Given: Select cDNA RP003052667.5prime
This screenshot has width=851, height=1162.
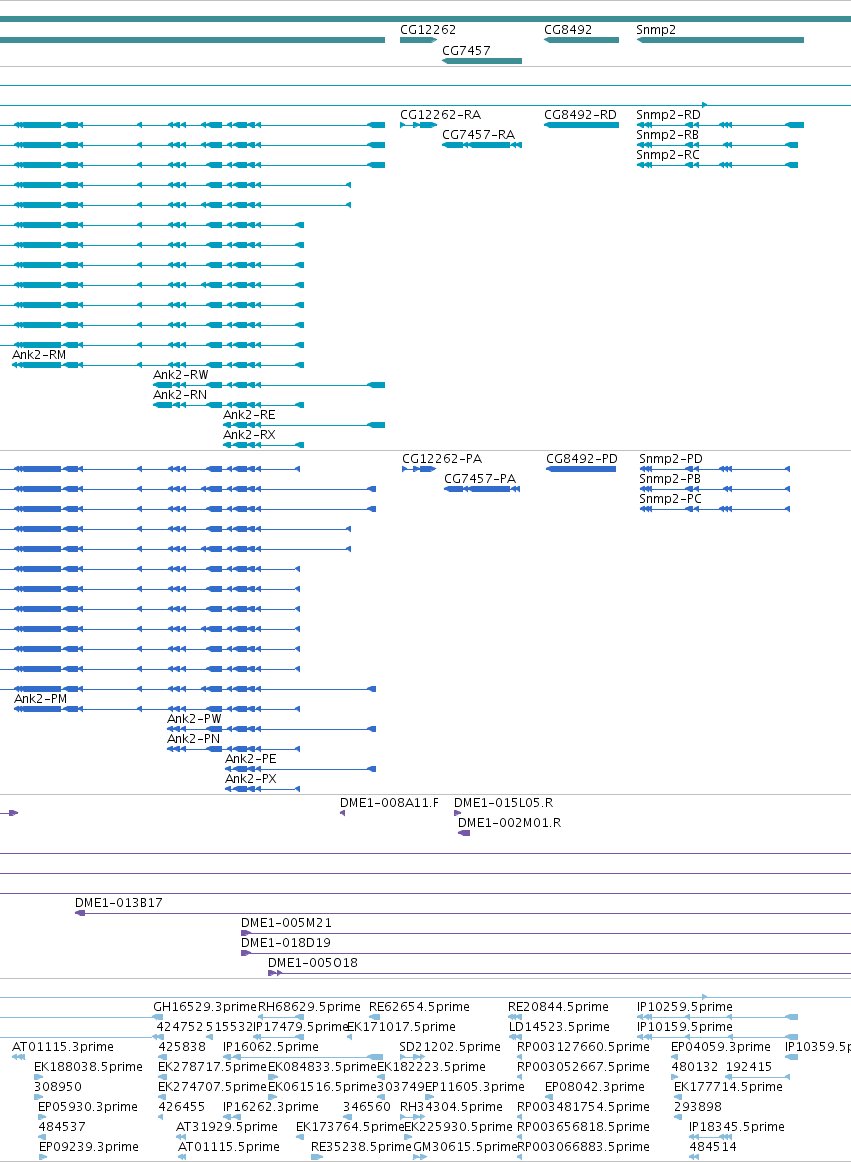Looking at the screenshot, I should click(x=583, y=1066).
